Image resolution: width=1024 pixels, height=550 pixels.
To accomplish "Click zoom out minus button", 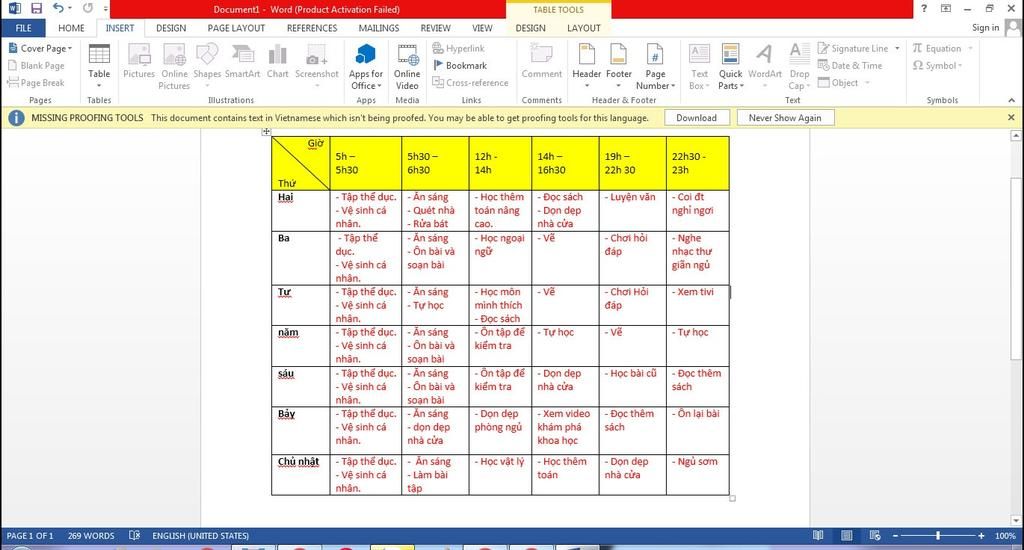I will coord(895,536).
